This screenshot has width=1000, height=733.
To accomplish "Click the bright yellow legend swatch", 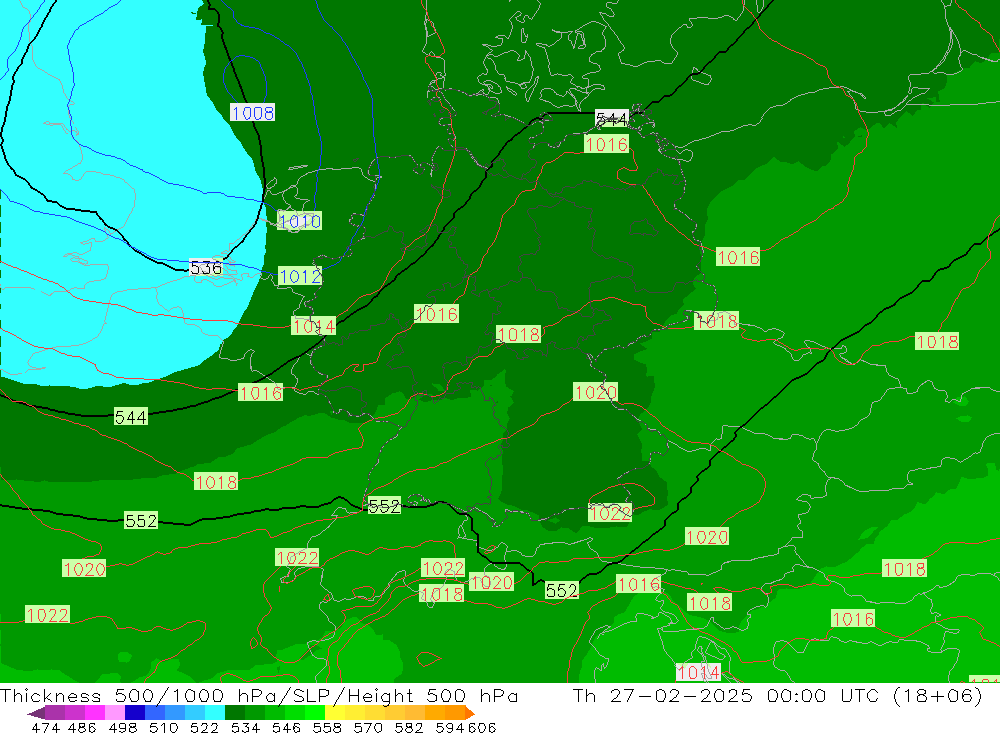I will click(335, 713).
